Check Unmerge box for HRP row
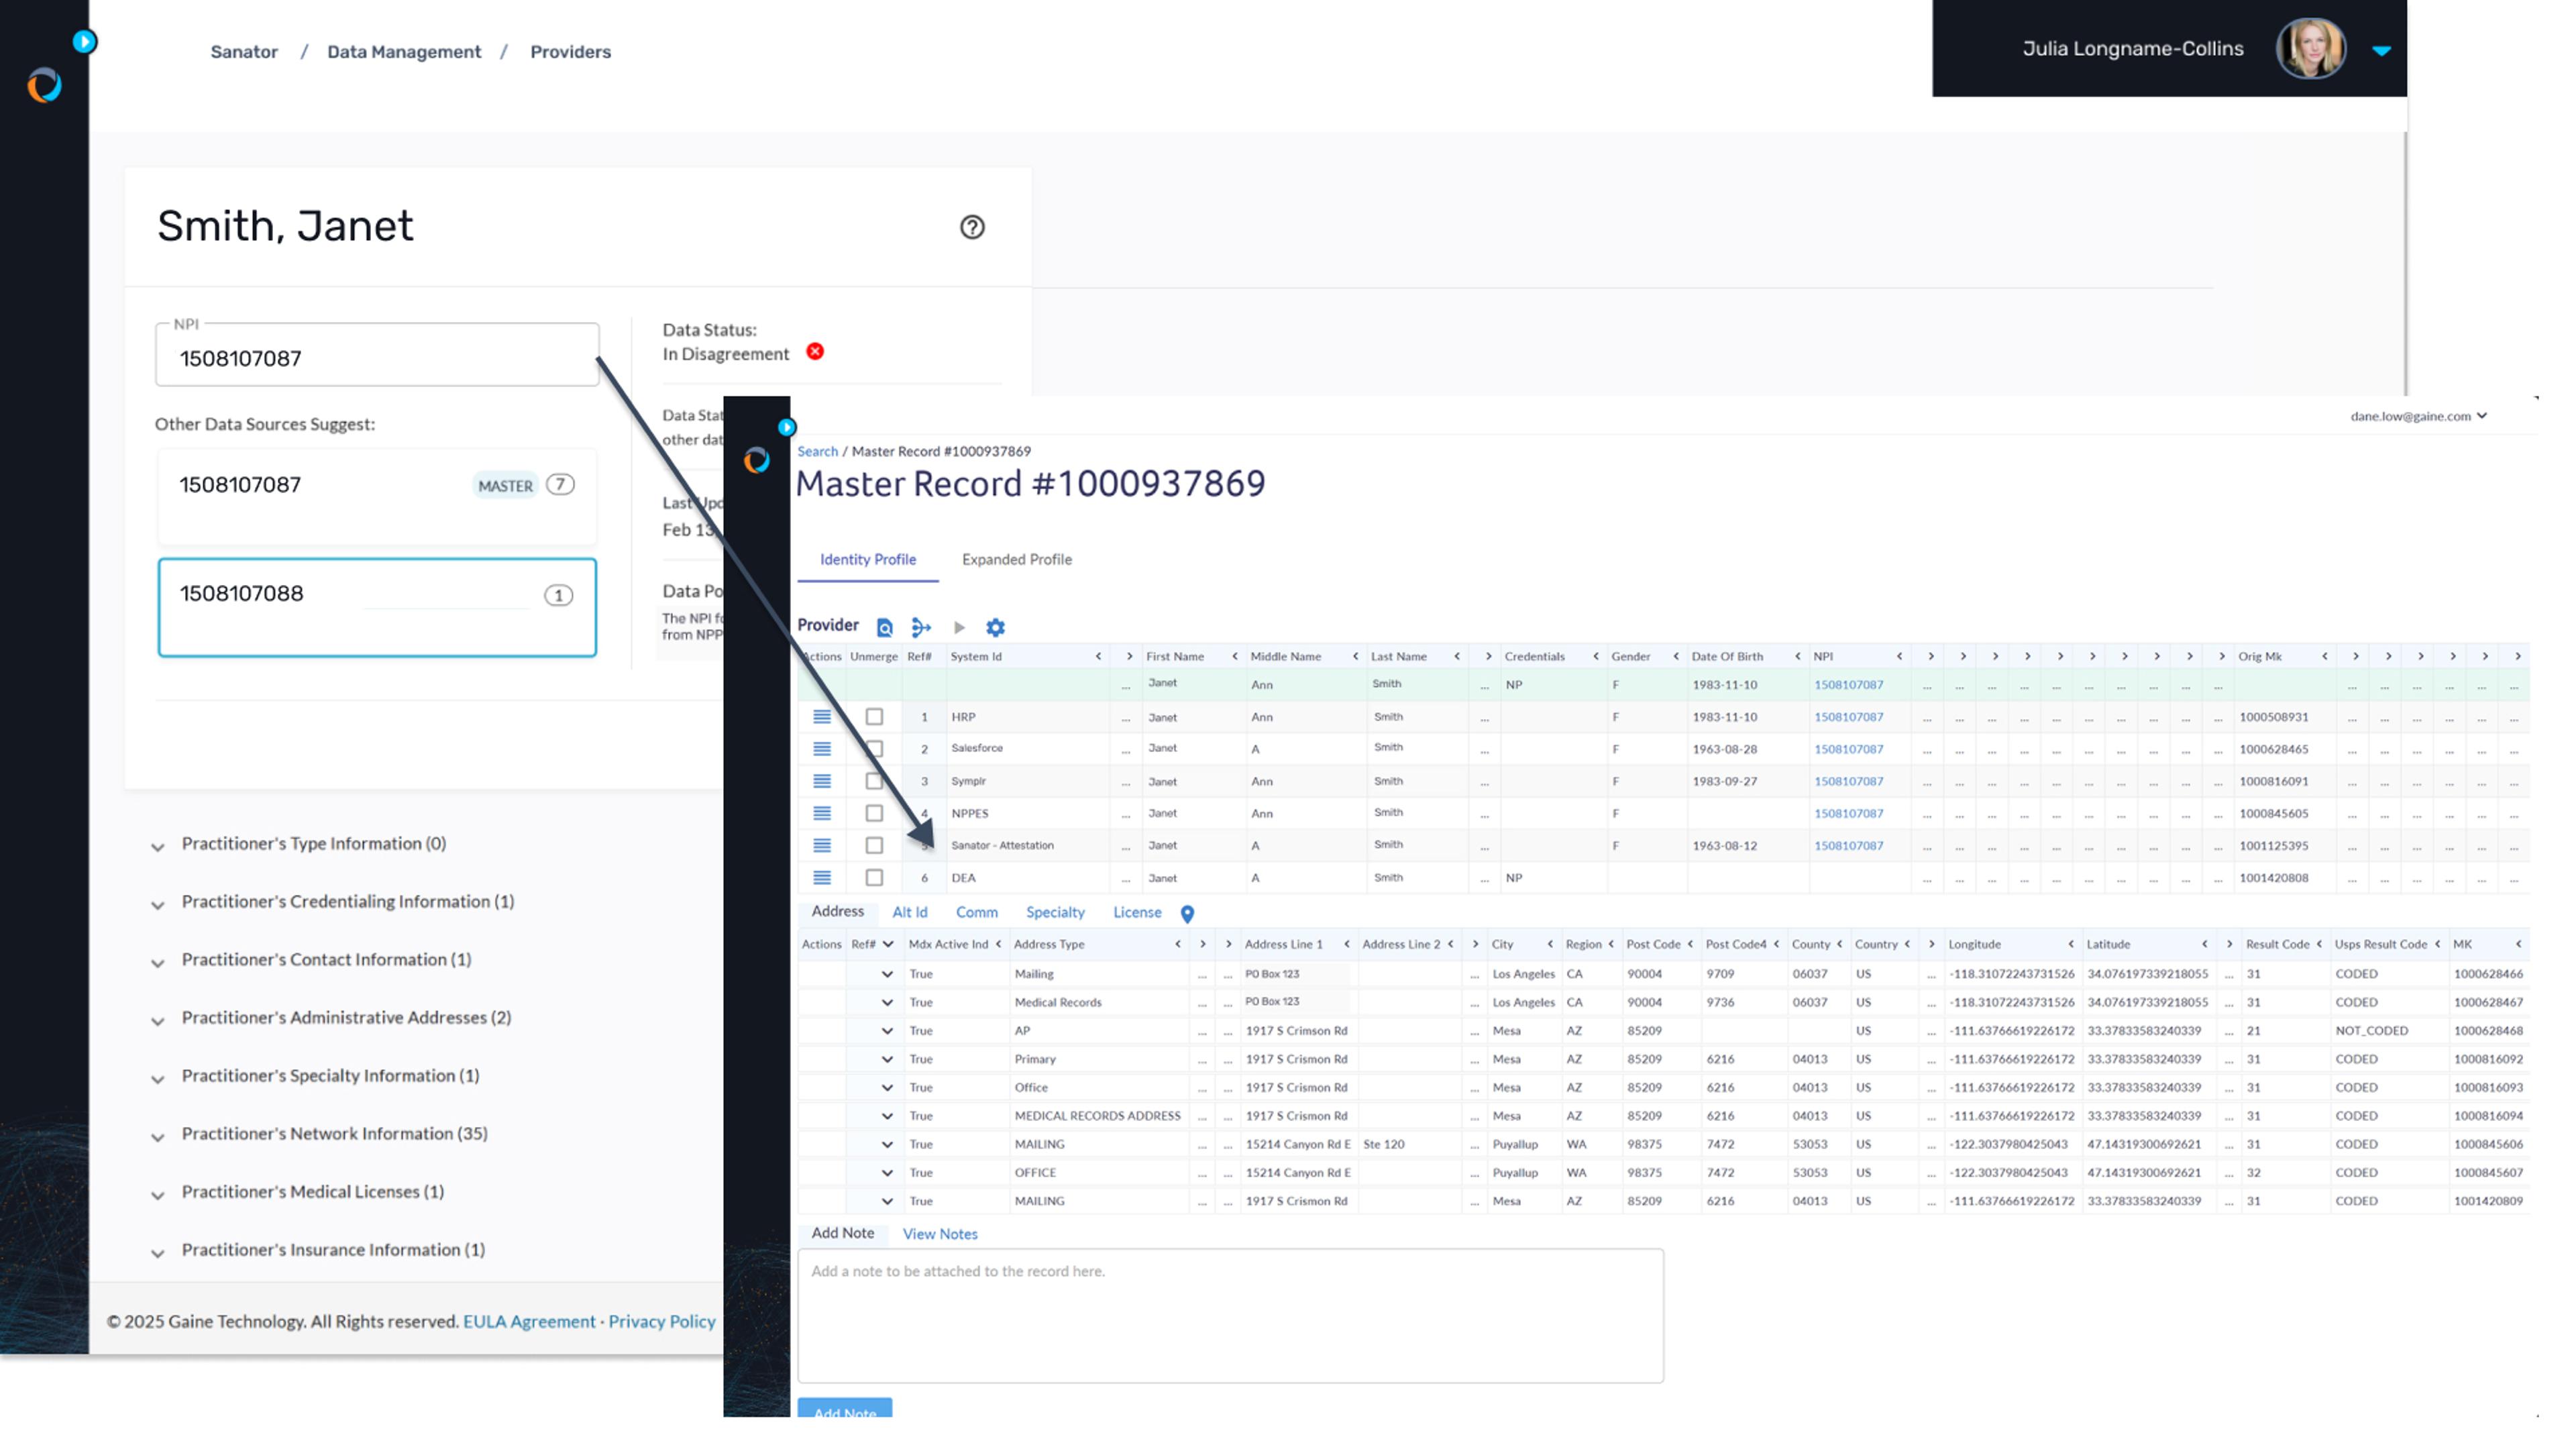 point(874,716)
